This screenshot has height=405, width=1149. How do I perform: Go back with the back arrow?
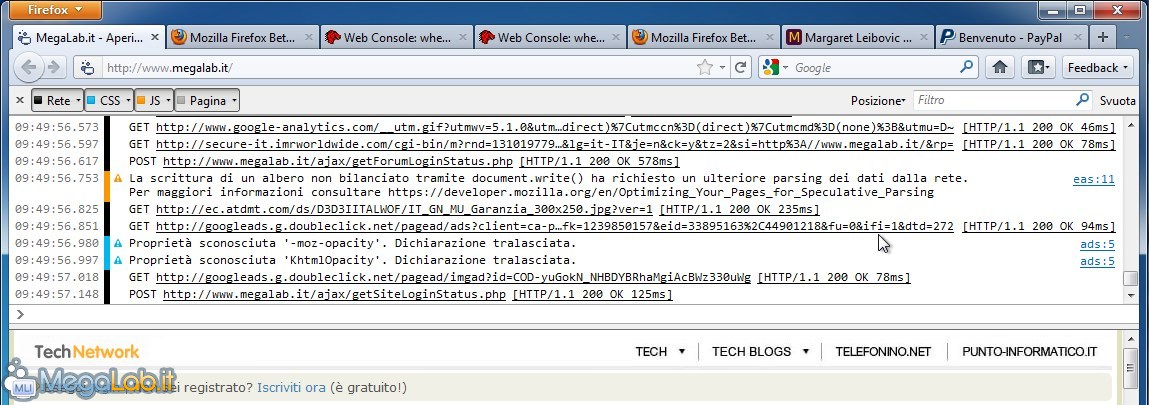[x=29, y=67]
